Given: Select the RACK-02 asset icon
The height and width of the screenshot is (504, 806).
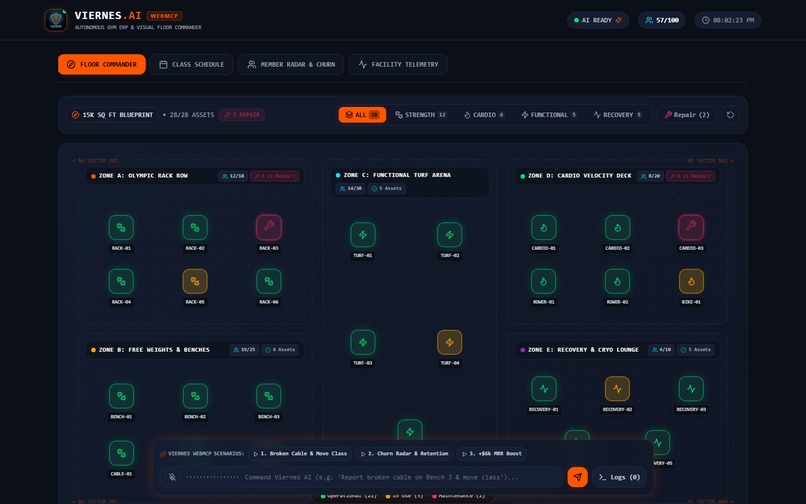Looking at the screenshot, I should pyautogui.click(x=195, y=227).
